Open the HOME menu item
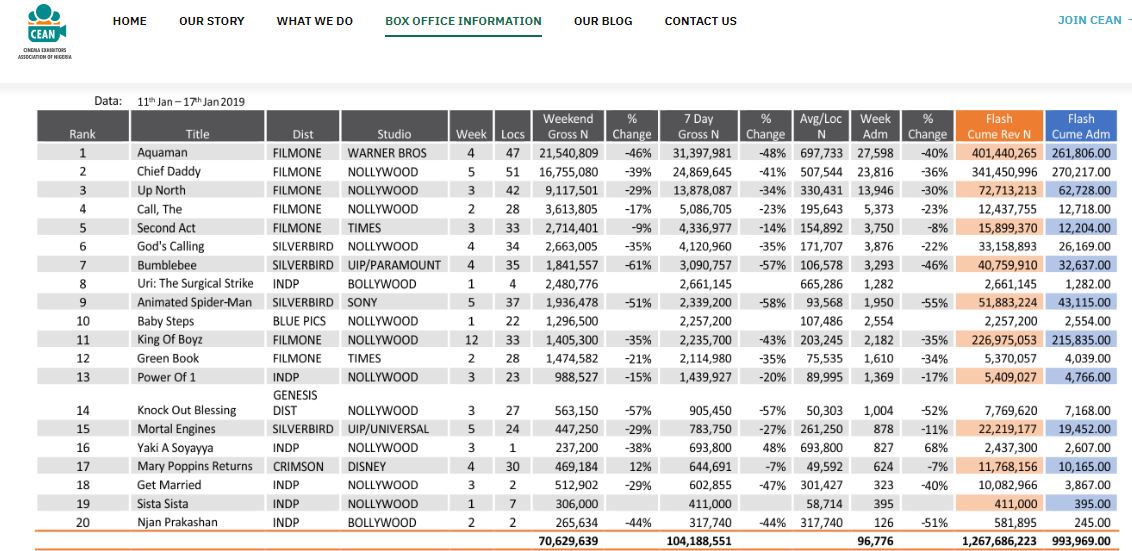The width and height of the screenshot is (1132, 551). point(129,21)
